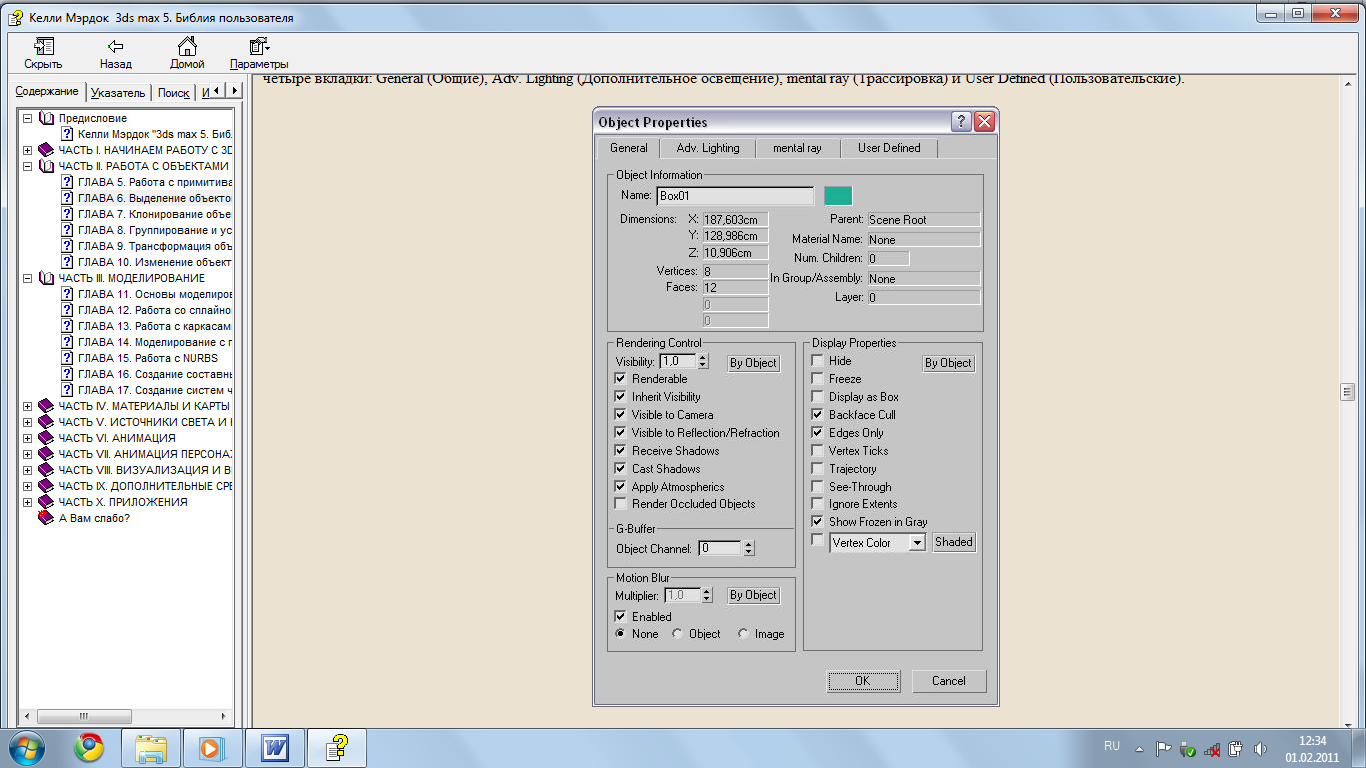Click the book icon of 'А Вам слабо?'
The image size is (1366, 768).
pos(46,518)
